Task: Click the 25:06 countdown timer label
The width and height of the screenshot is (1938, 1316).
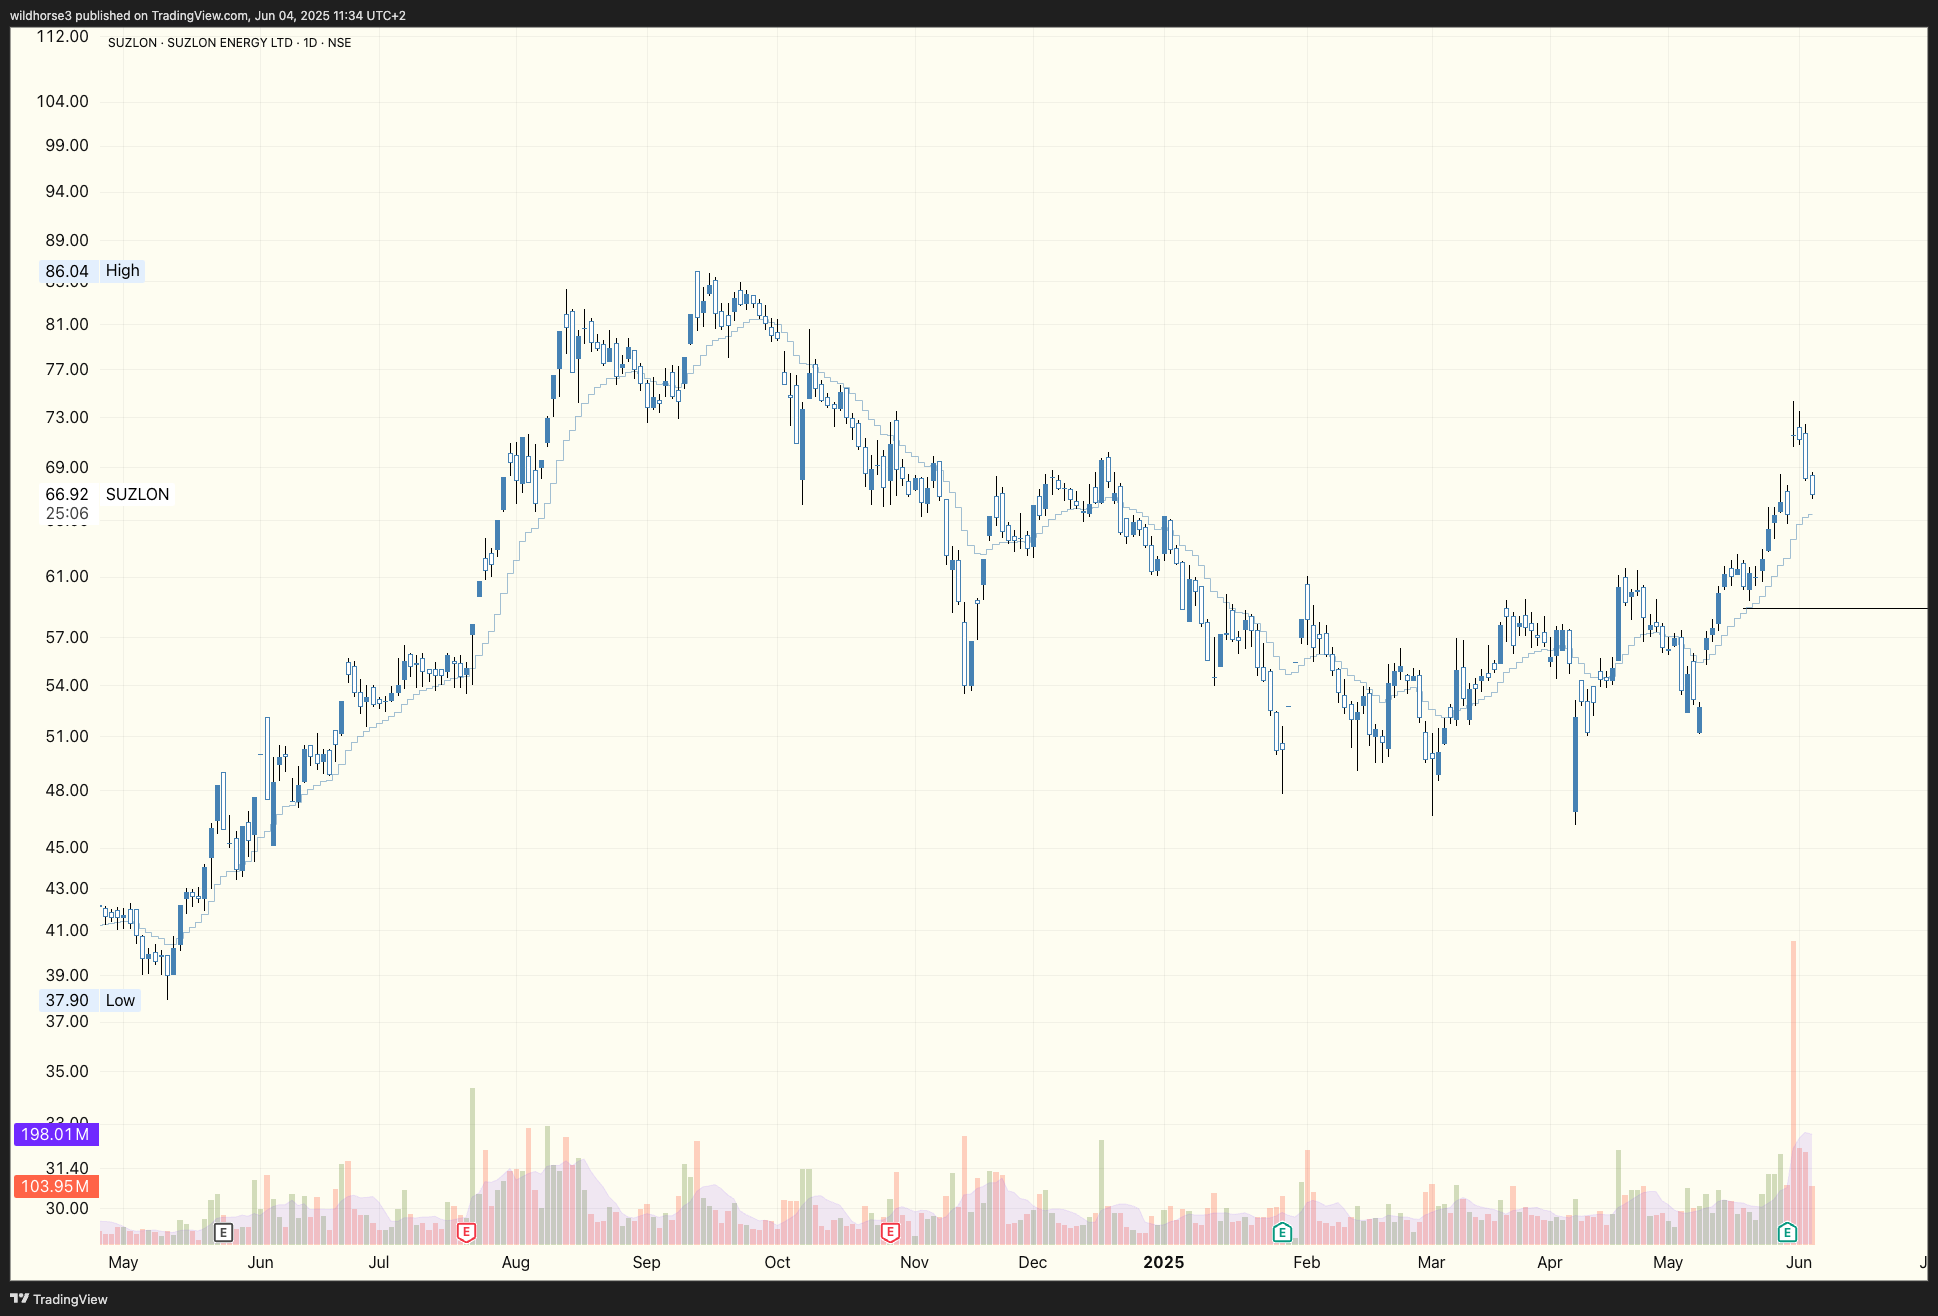Action: click(67, 513)
